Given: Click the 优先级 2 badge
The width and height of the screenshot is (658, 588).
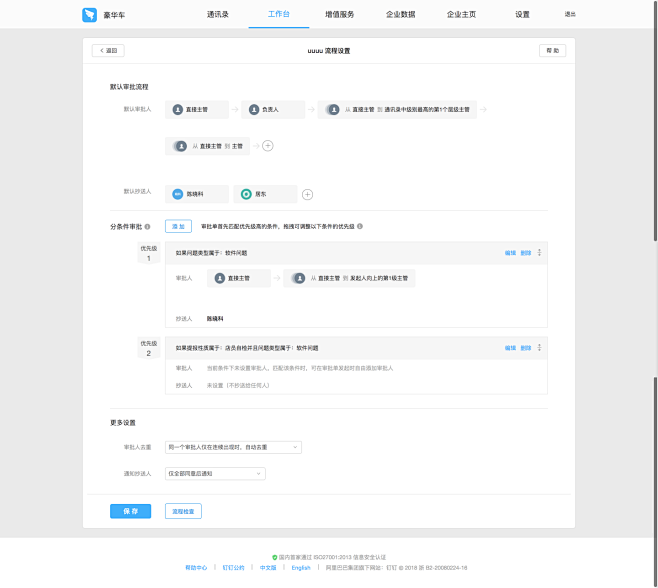Looking at the screenshot, I should coord(149,348).
